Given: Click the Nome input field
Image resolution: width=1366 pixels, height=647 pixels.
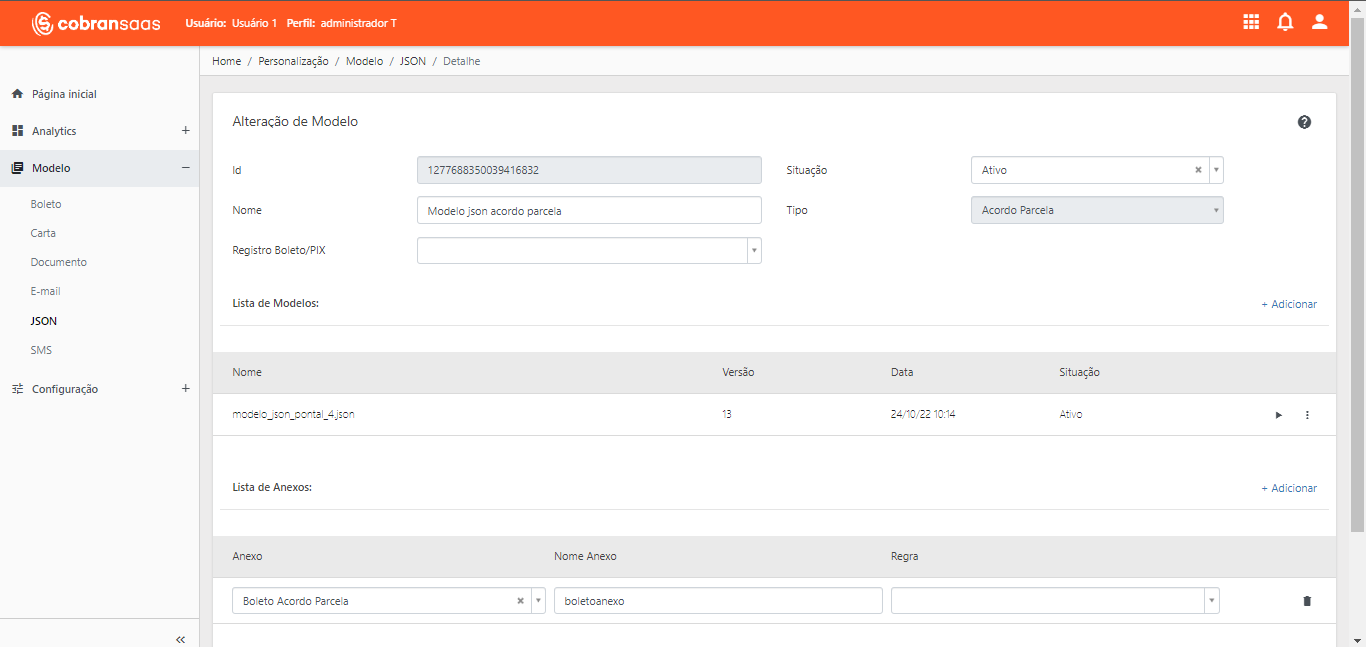Looking at the screenshot, I should pyautogui.click(x=589, y=210).
